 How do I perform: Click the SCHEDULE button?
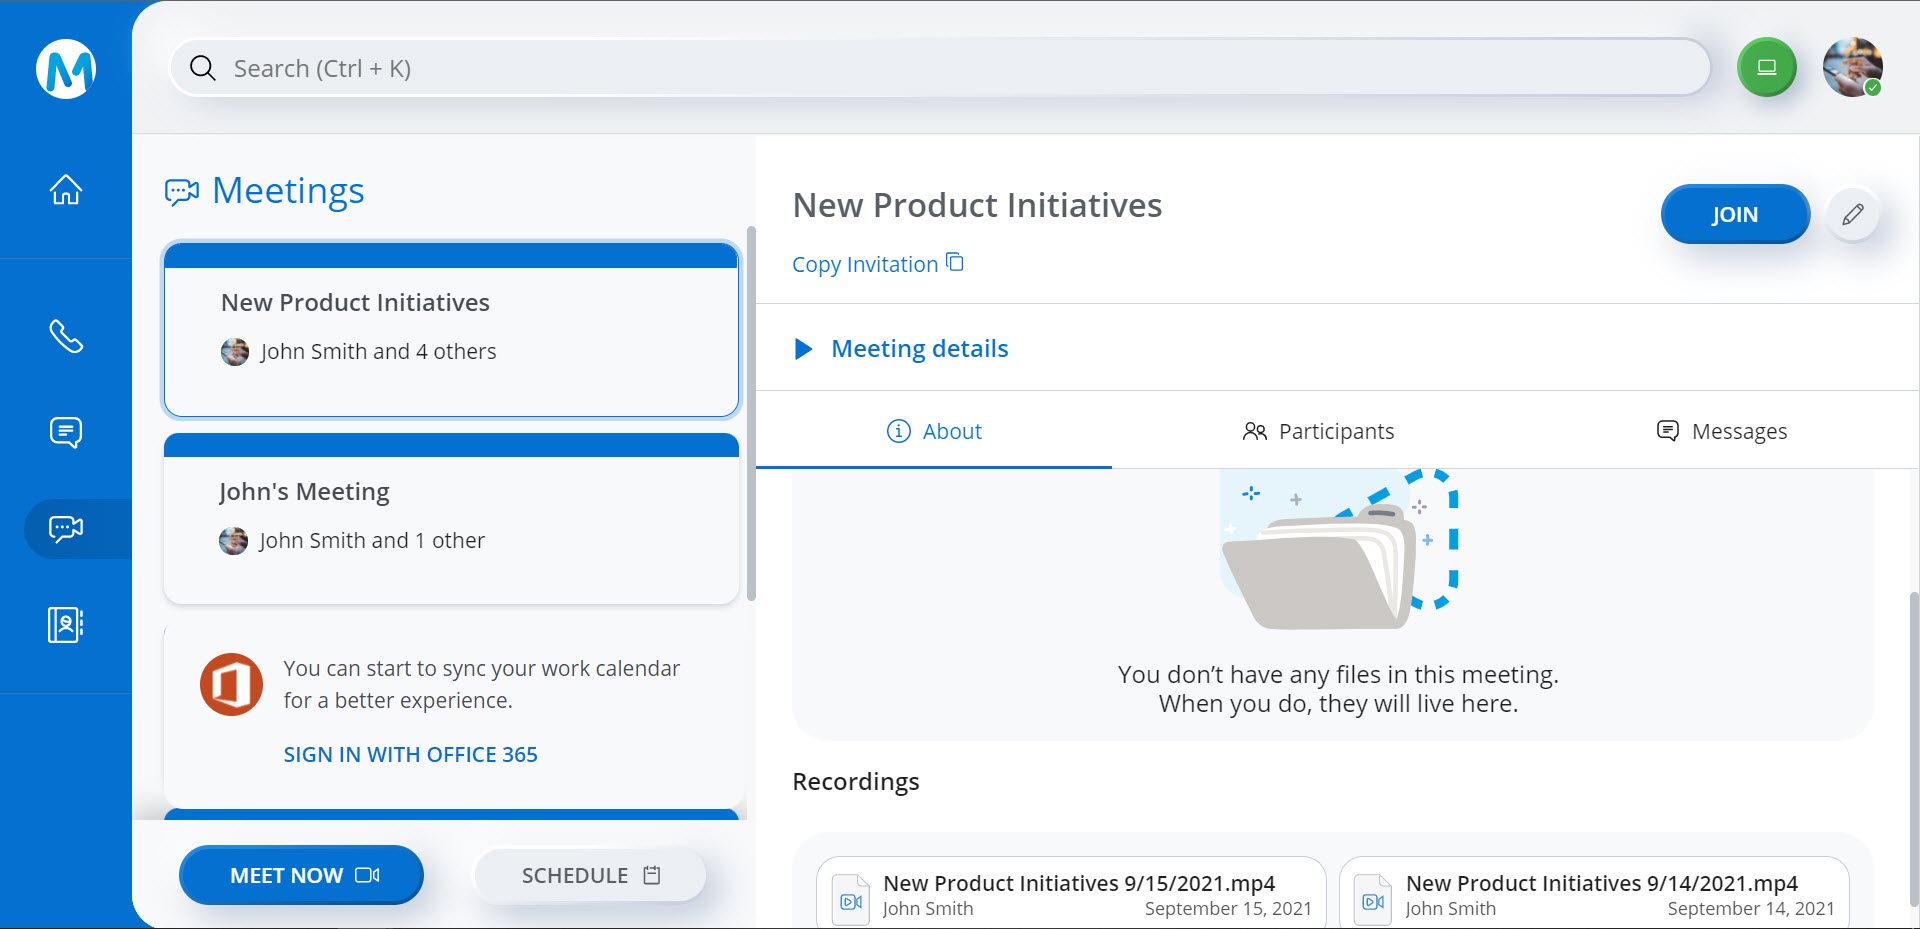pos(590,875)
